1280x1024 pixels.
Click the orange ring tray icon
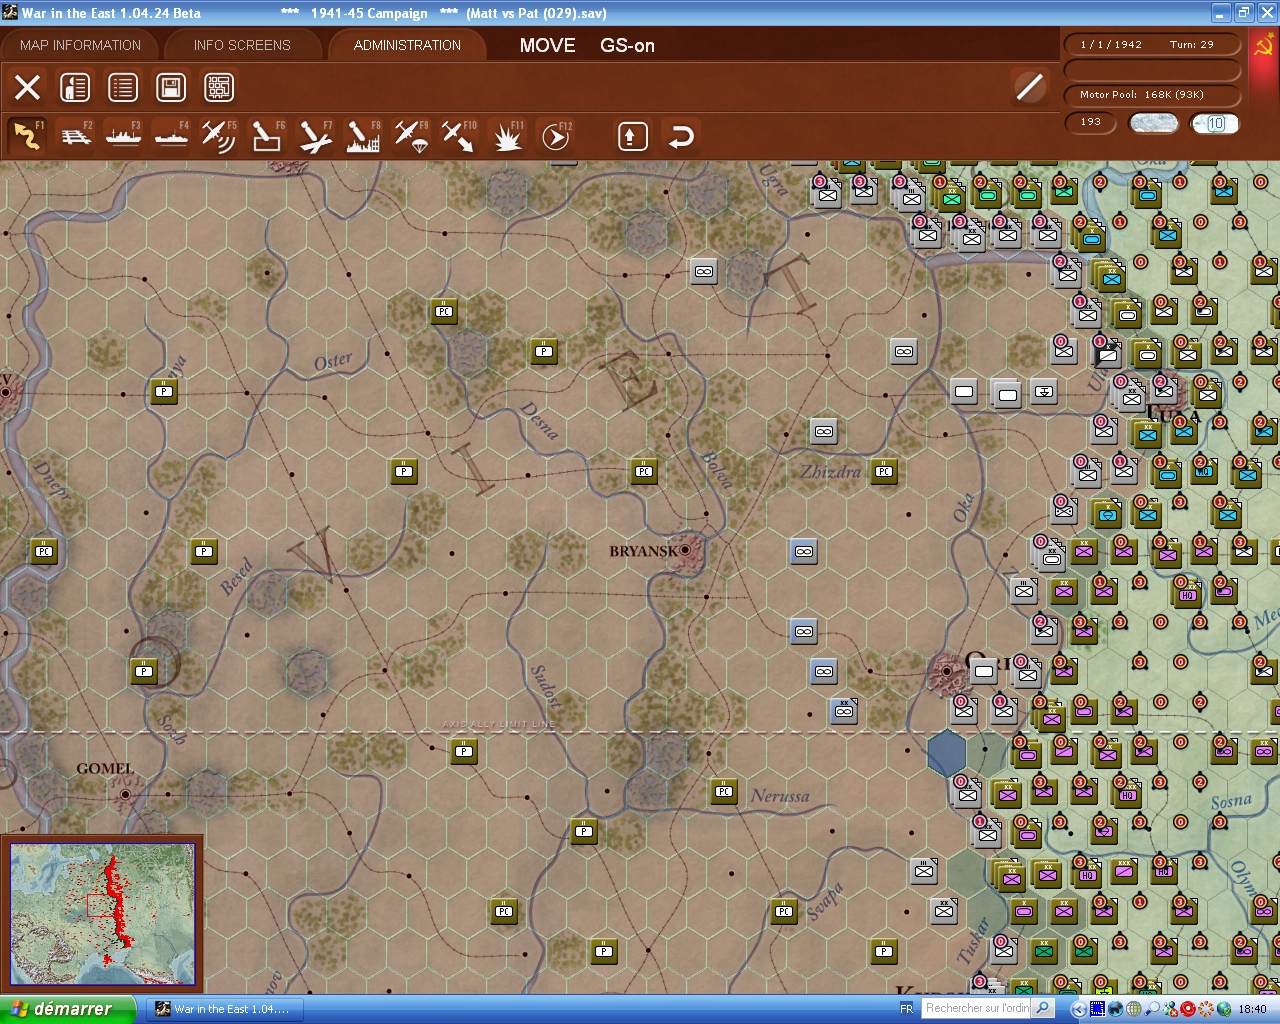pos(1206,1009)
